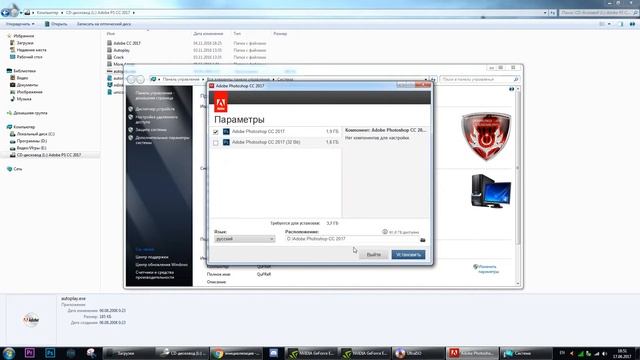Viewport: 640px width, 360px height.
Task: Switch to Chrome window in taskbar
Action: tap(237, 353)
